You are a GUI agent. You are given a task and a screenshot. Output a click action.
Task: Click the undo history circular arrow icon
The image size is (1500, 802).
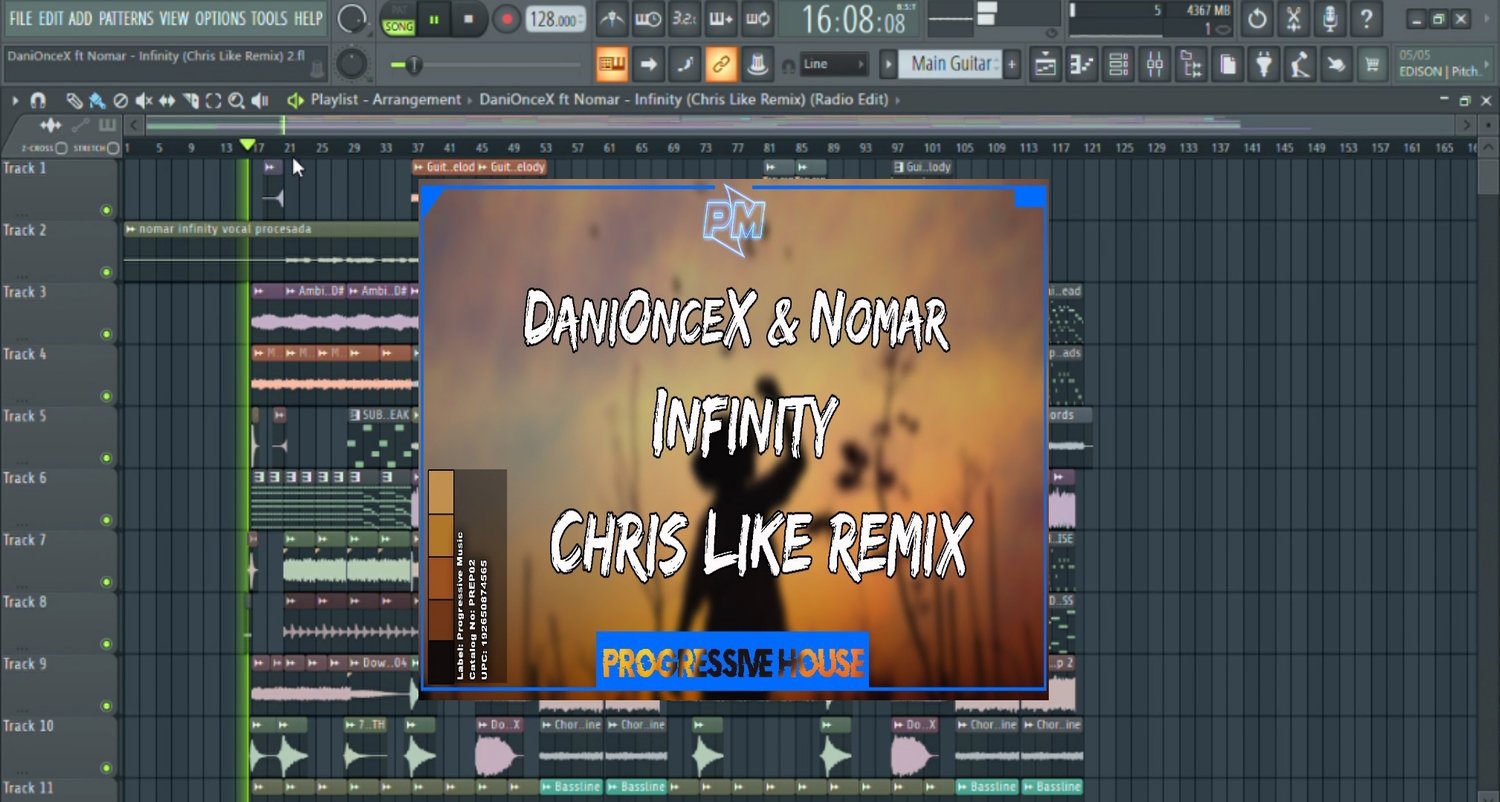[x=1257, y=18]
